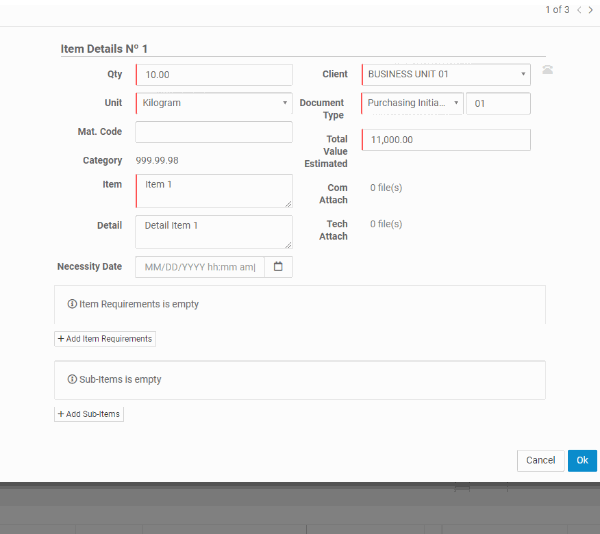Go to the previous item arrow
Image resolution: width=600 pixels, height=534 pixels.
(x=578, y=10)
